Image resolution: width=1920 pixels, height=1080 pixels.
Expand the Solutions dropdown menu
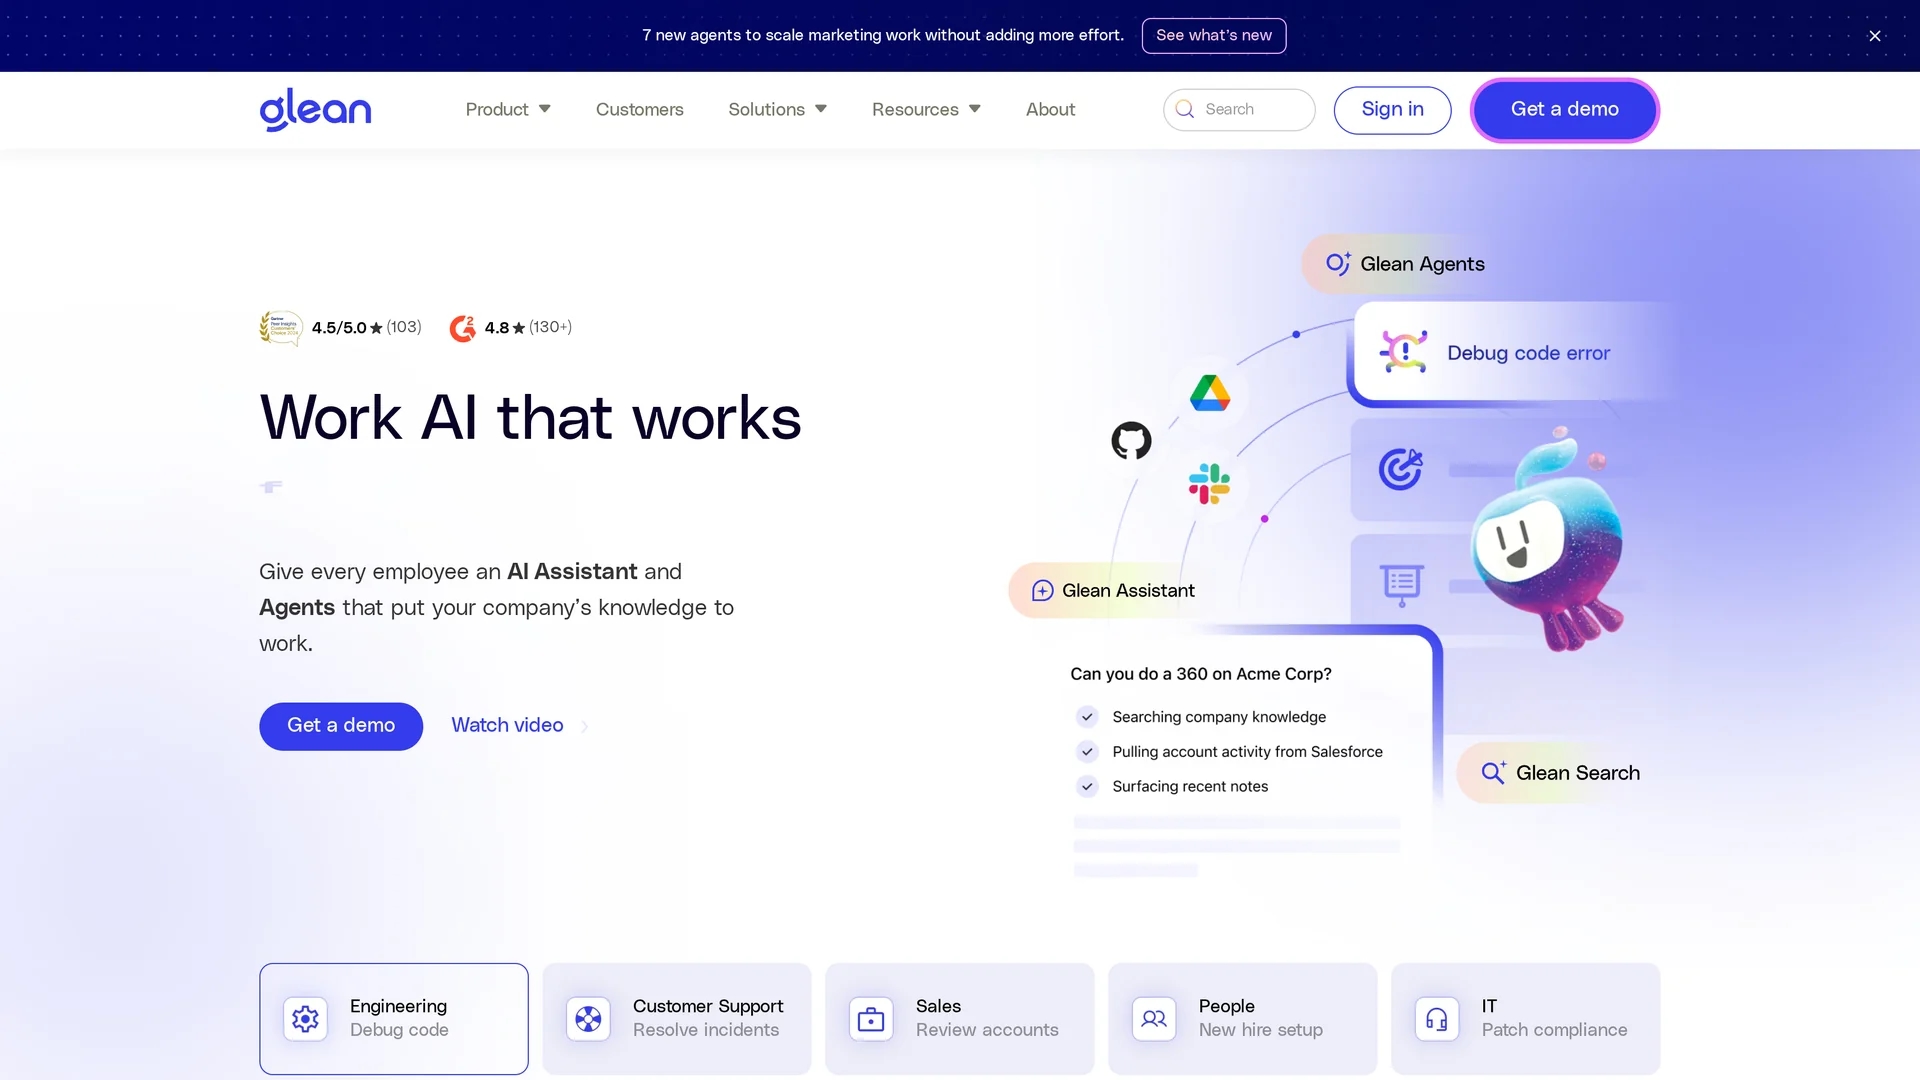[x=777, y=109]
